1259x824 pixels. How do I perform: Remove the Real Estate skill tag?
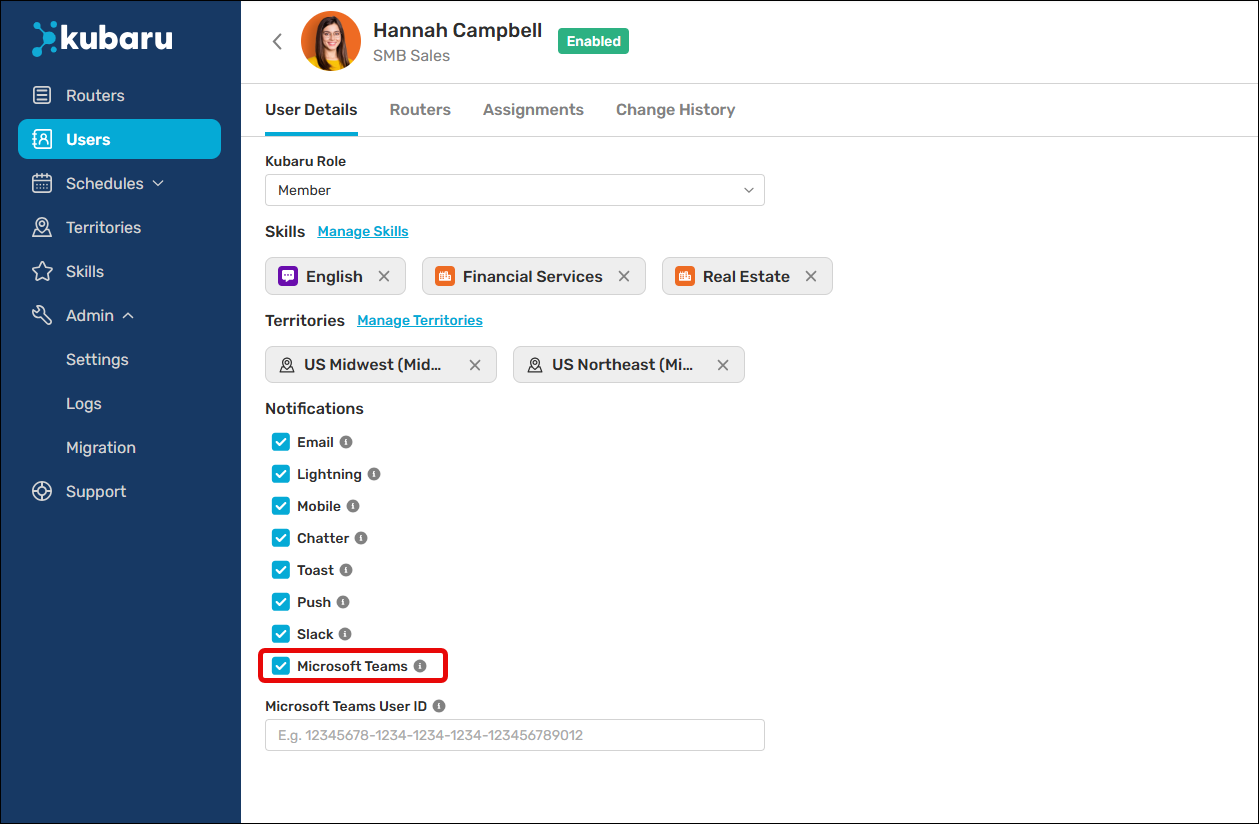[x=811, y=277]
